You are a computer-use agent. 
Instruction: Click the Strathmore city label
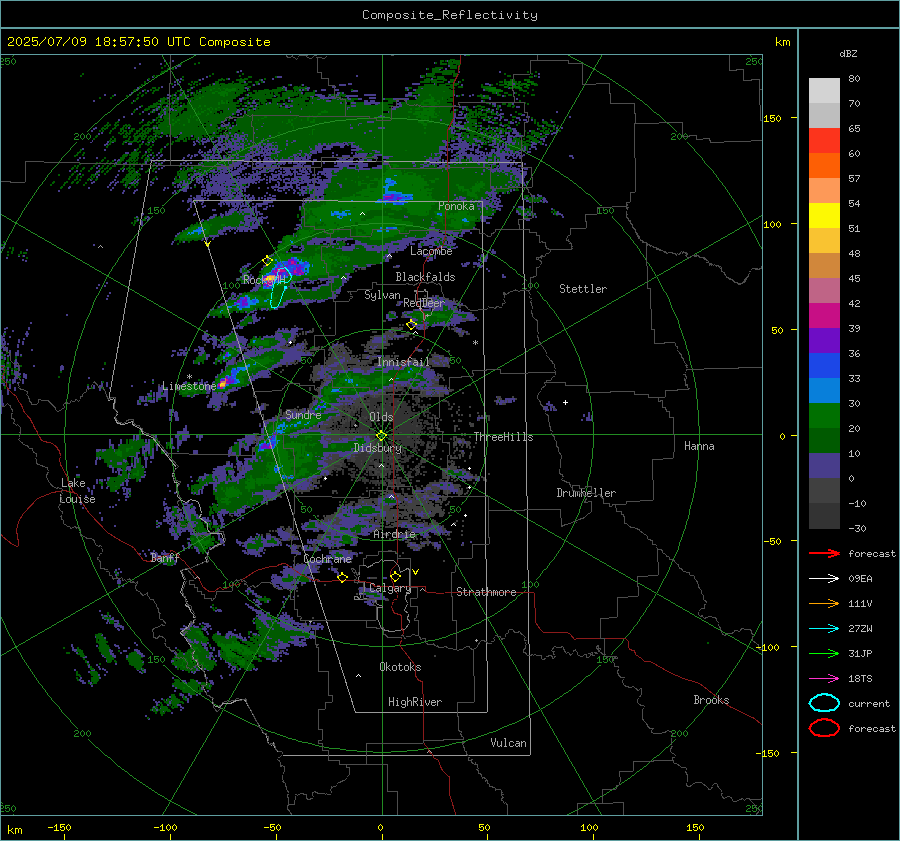pos(486,592)
